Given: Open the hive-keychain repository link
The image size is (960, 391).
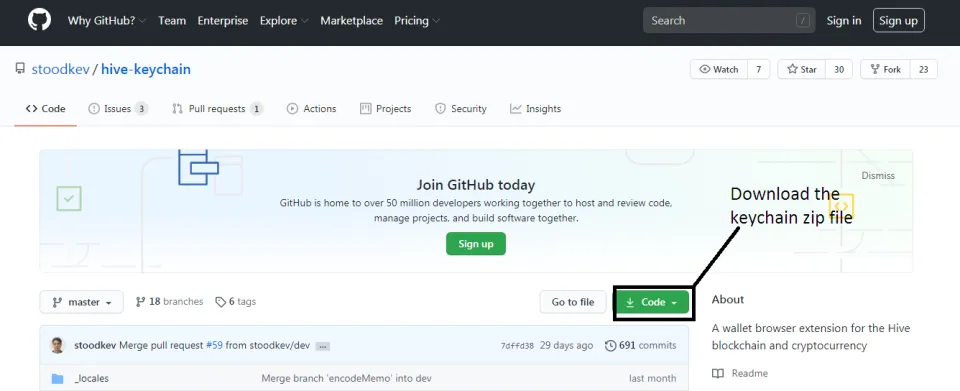Looking at the screenshot, I should point(146,69).
